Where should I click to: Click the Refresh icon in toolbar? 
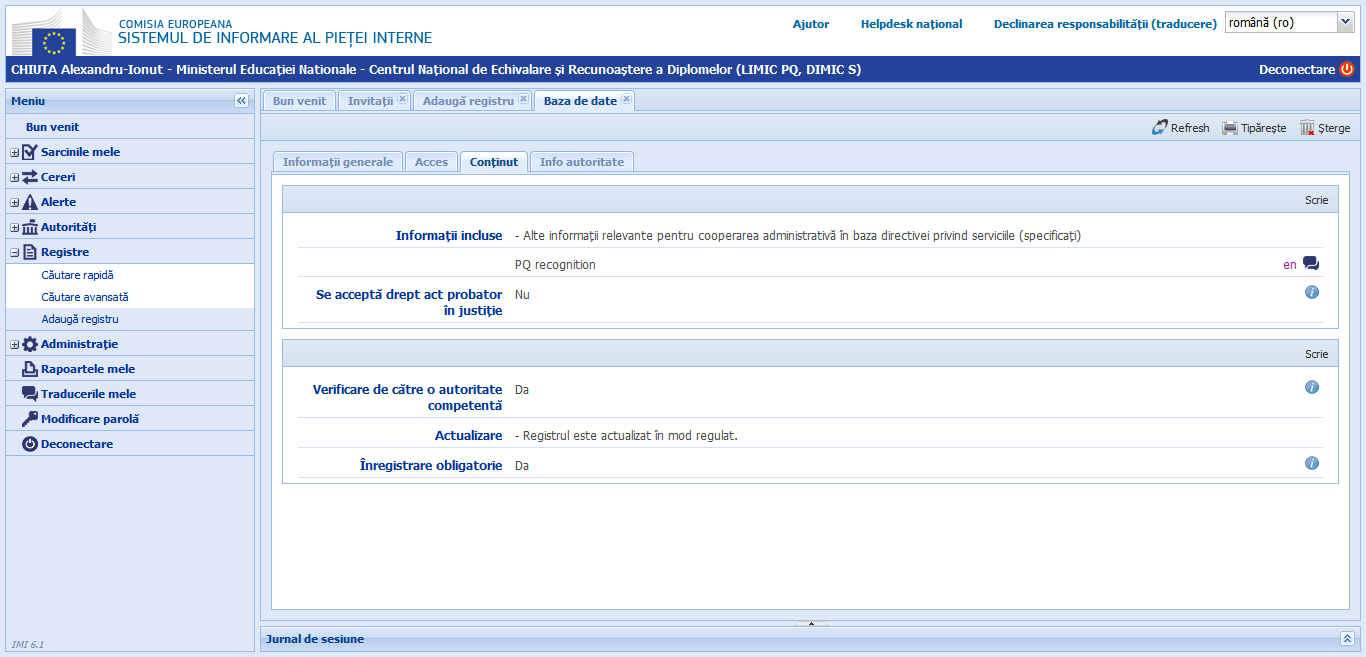(1160, 128)
